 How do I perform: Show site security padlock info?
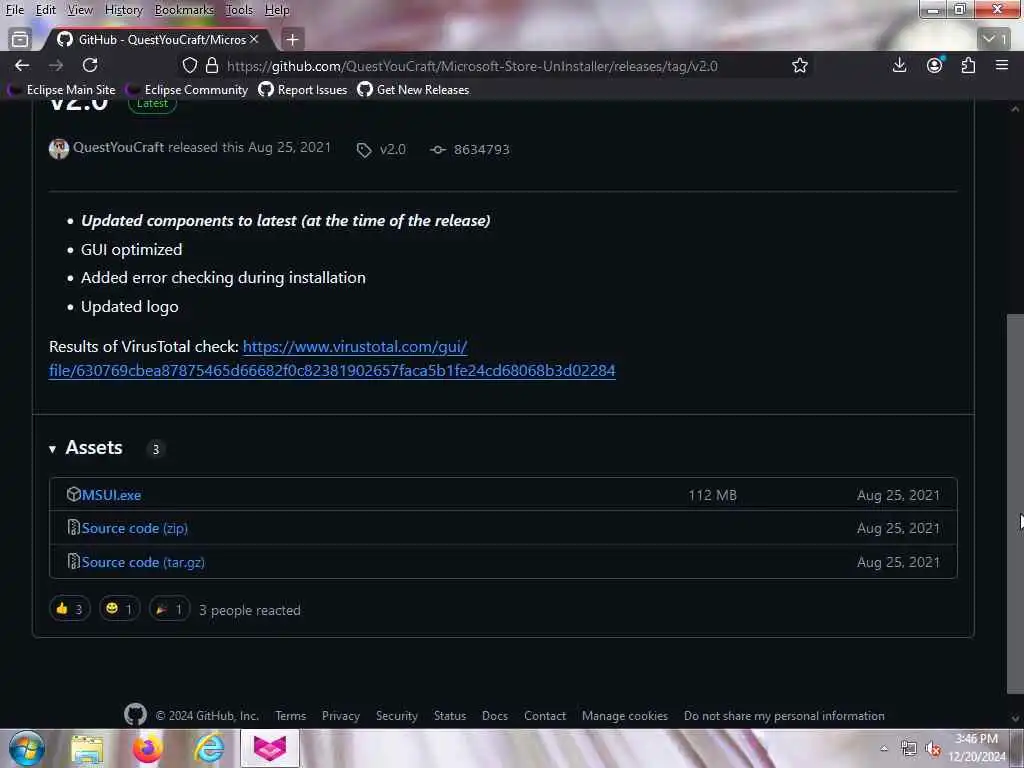pyautogui.click(x=212, y=65)
